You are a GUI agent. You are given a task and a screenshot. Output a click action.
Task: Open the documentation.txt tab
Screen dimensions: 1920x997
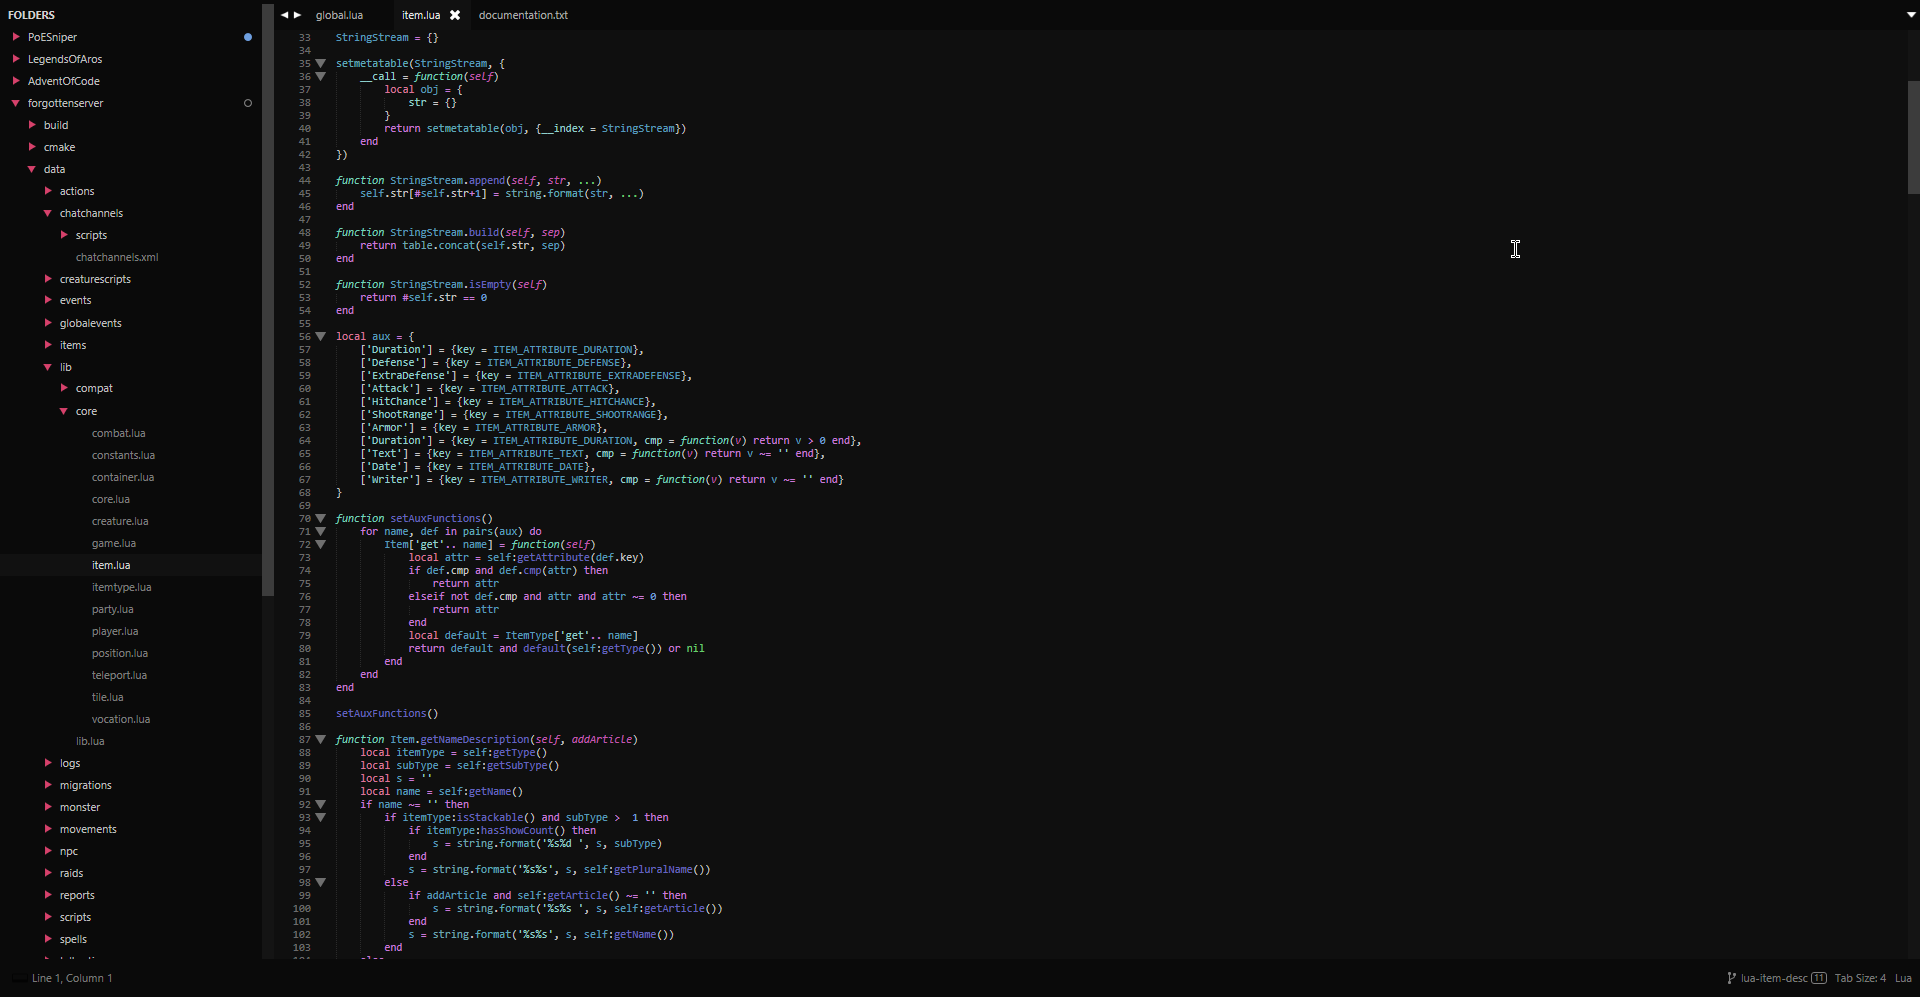click(x=522, y=15)
